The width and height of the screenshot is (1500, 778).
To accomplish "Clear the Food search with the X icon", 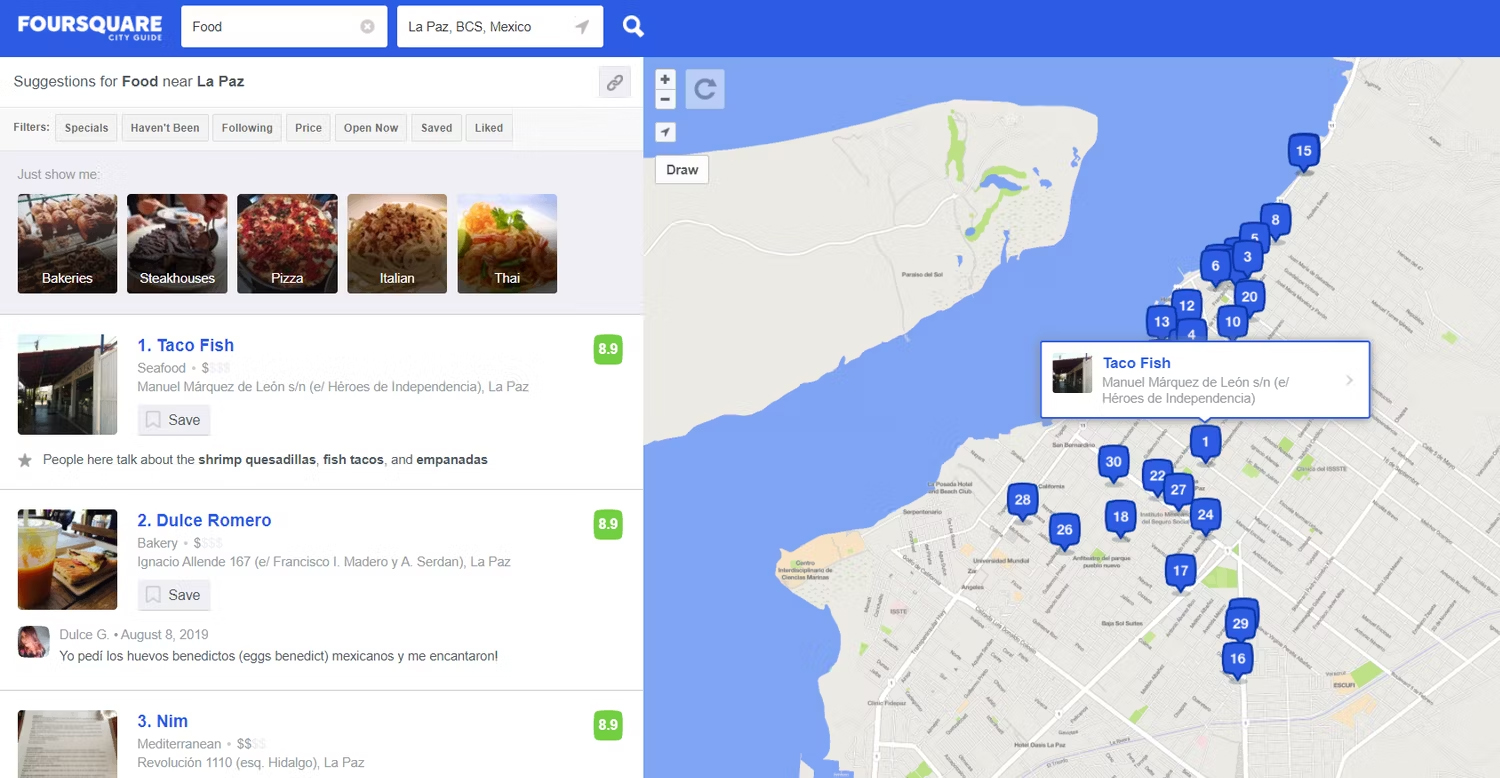I will pyautogui.click(x=368, y=26).
